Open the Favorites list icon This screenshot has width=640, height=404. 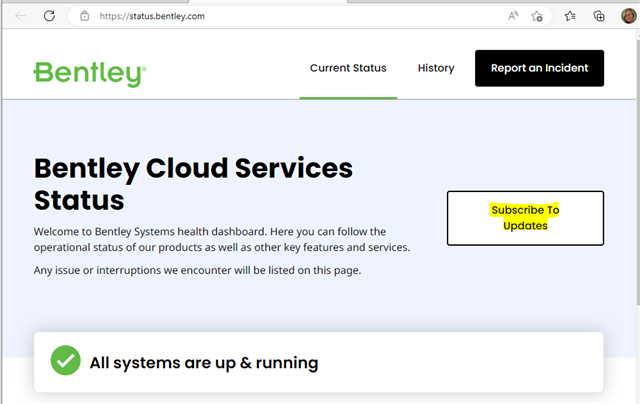[570, 16]
